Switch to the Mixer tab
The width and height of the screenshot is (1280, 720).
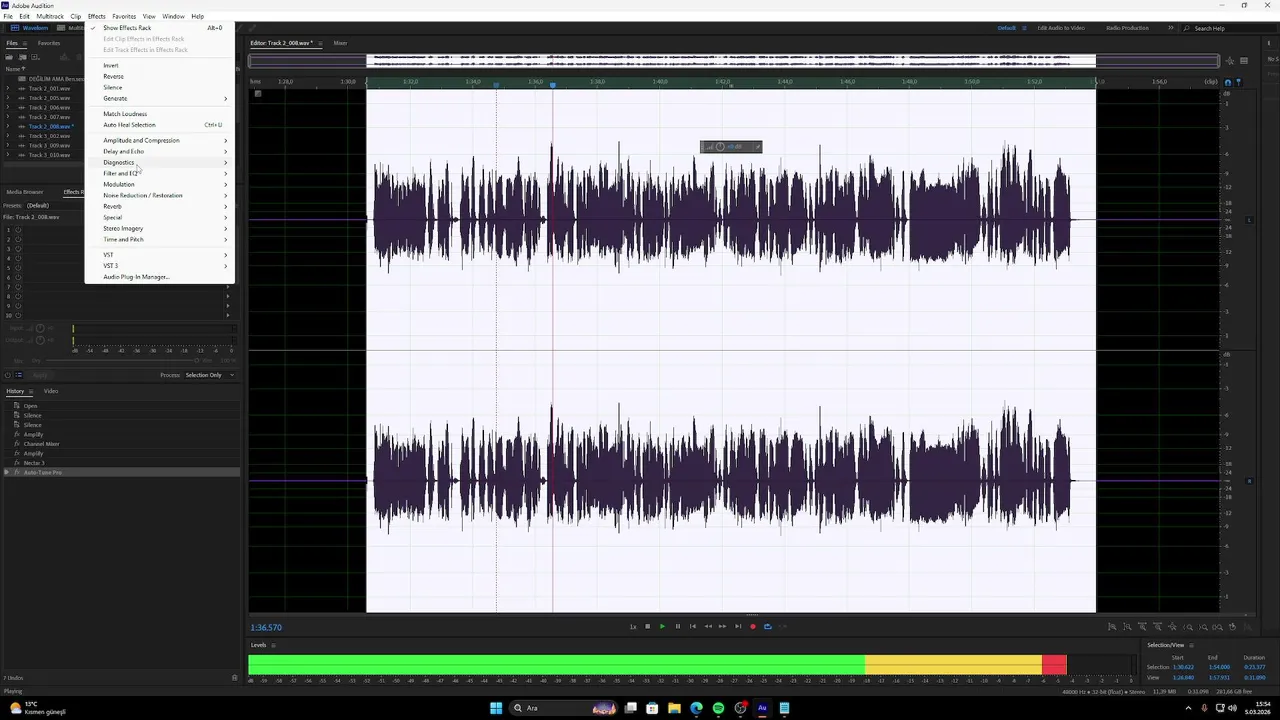pos(340,43)
